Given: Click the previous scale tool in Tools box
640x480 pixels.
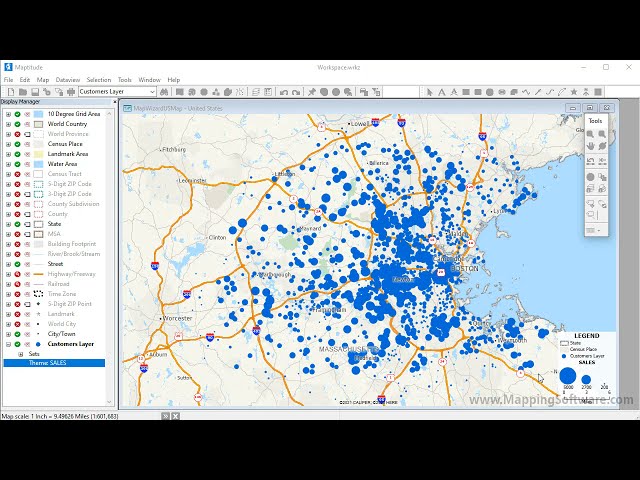Looking at the screenshot, I should (x=590, y=161).
